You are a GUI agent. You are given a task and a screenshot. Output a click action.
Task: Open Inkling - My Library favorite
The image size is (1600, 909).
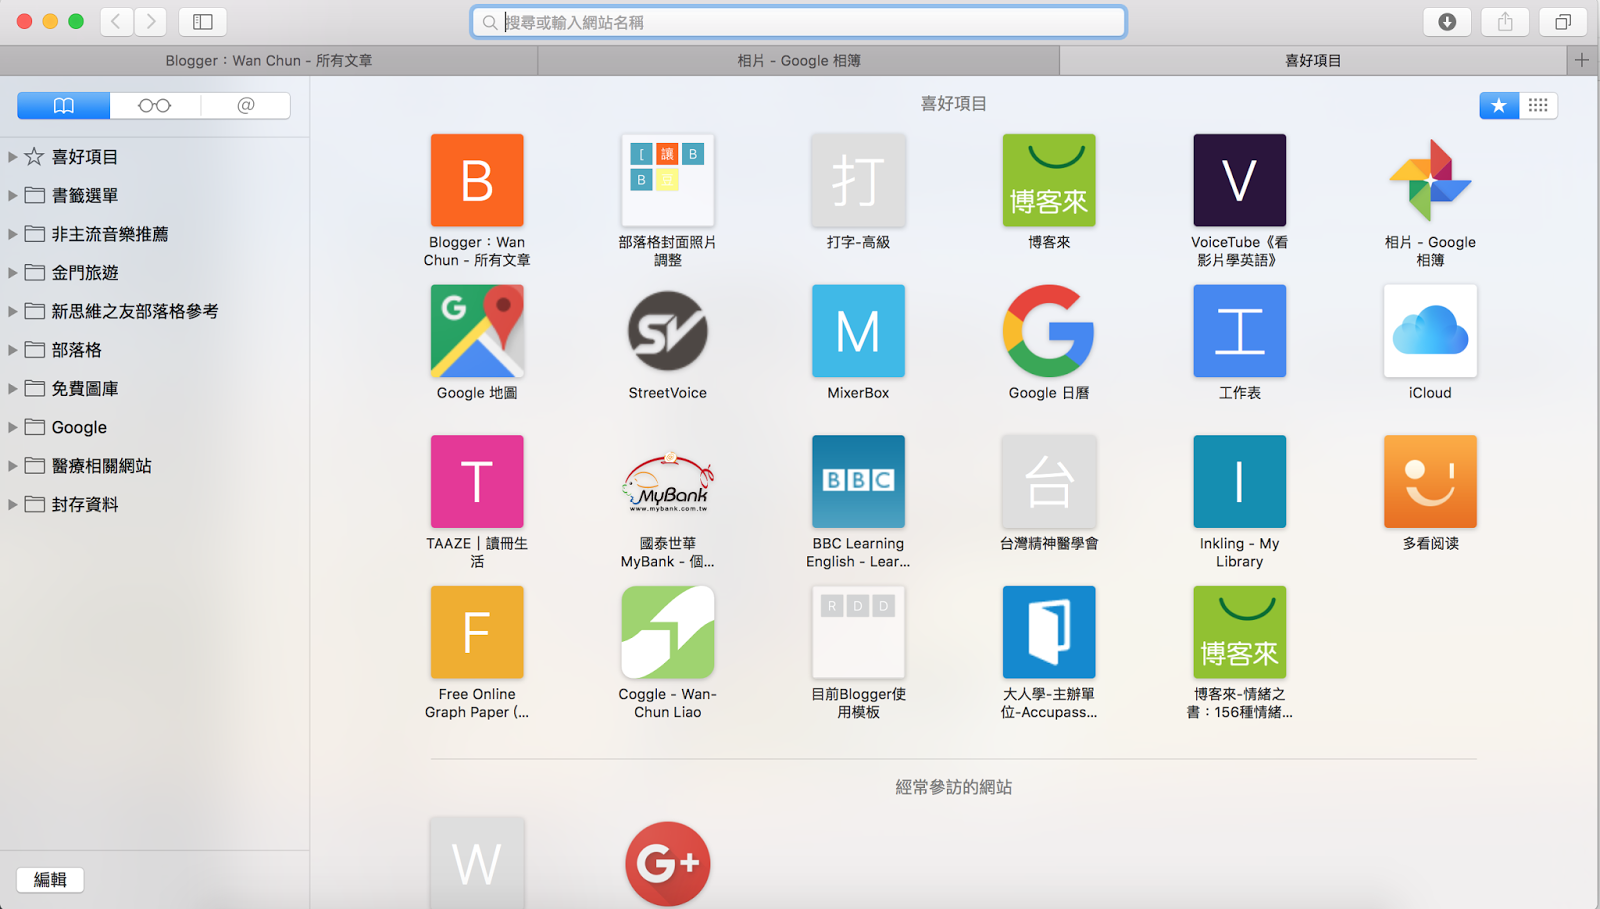coord(1239,481)
